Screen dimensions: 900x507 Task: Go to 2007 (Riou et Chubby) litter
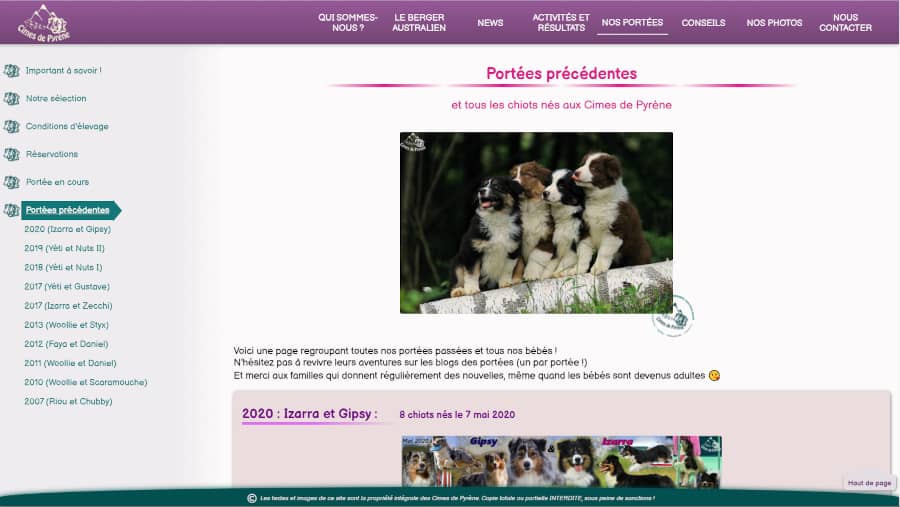[68, 401]
